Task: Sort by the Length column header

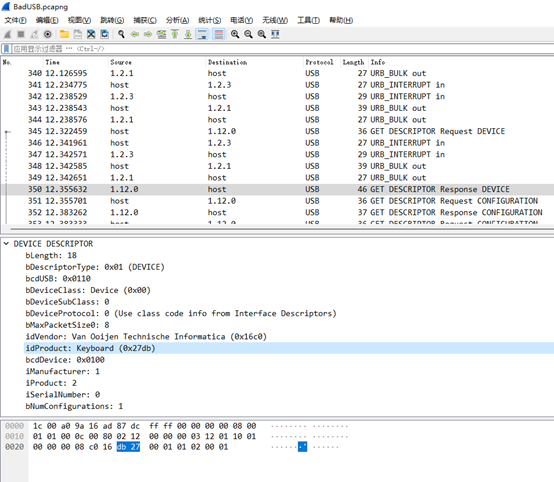Action: pos(354,62)
